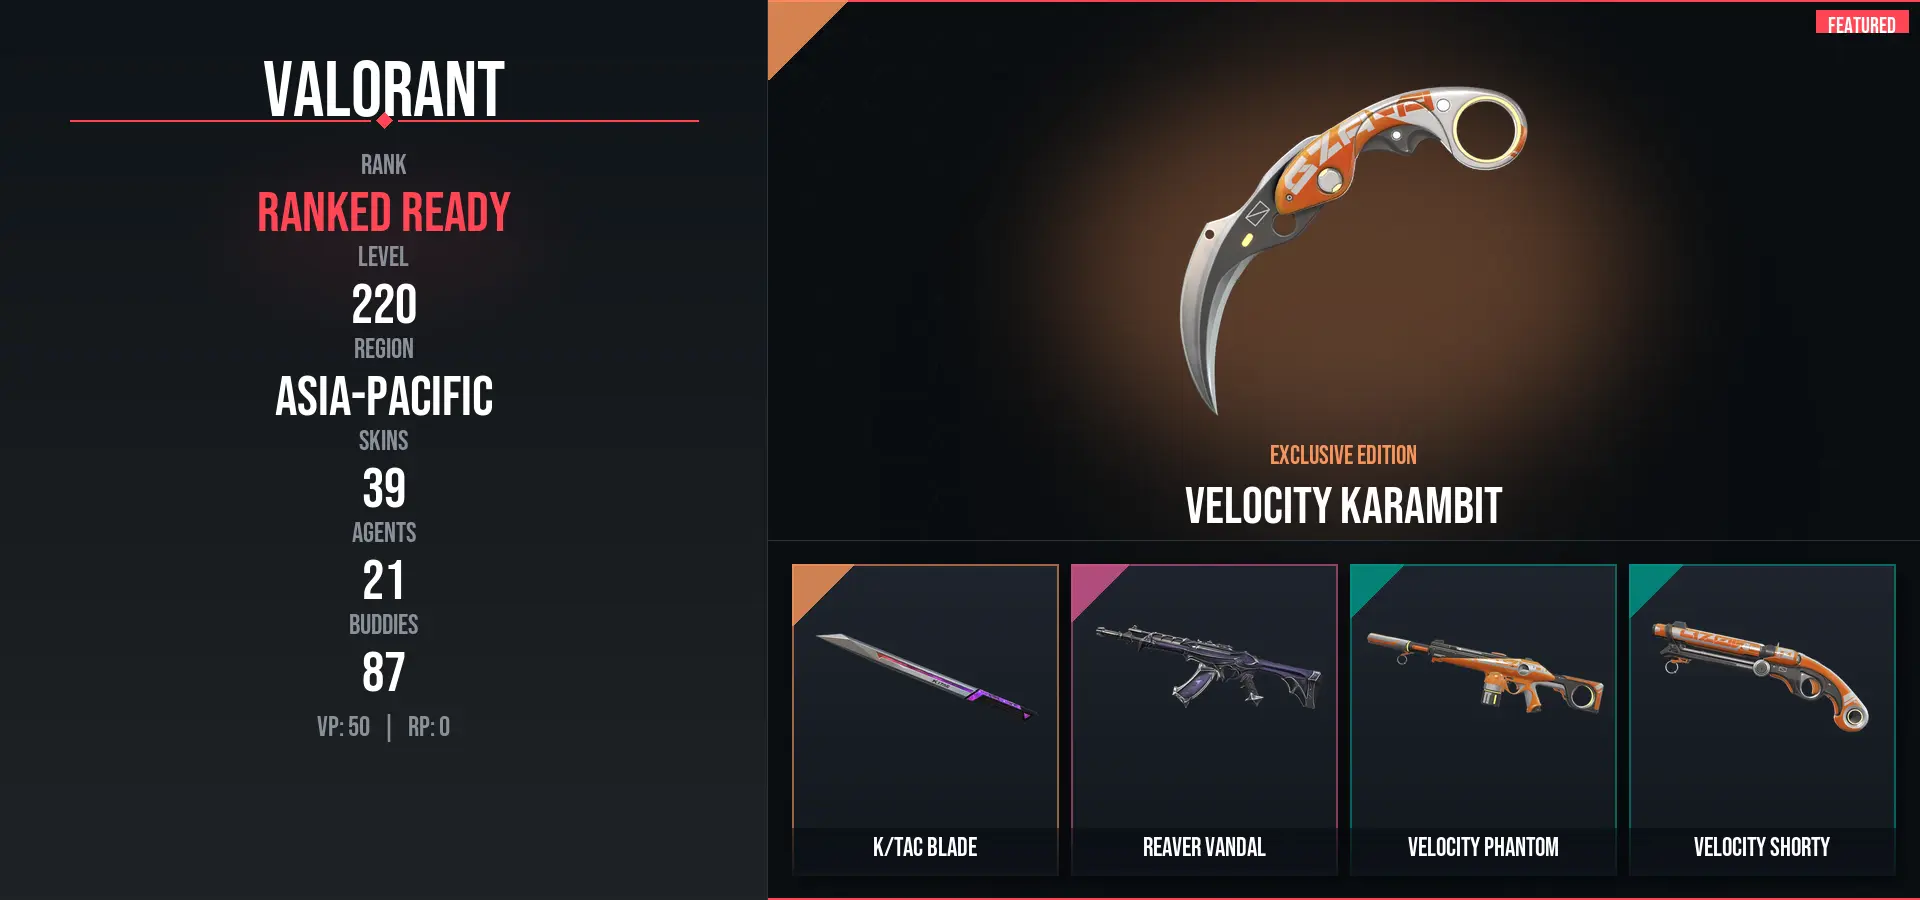
Task: Click the RANKED READY rank text
Action: click(384, 212)
